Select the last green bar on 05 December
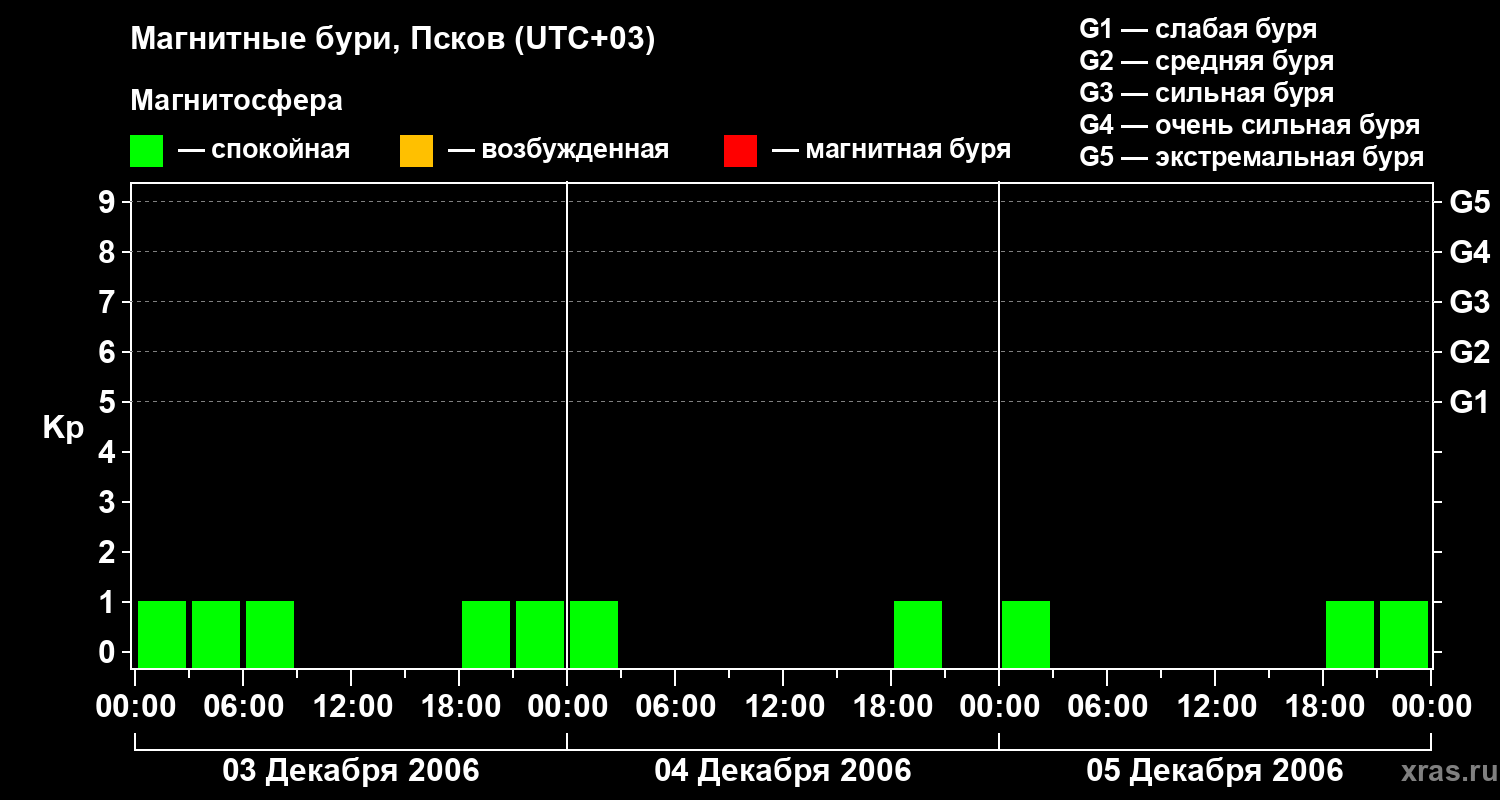Viewport: 1500px width, 800px height. 1404,634
